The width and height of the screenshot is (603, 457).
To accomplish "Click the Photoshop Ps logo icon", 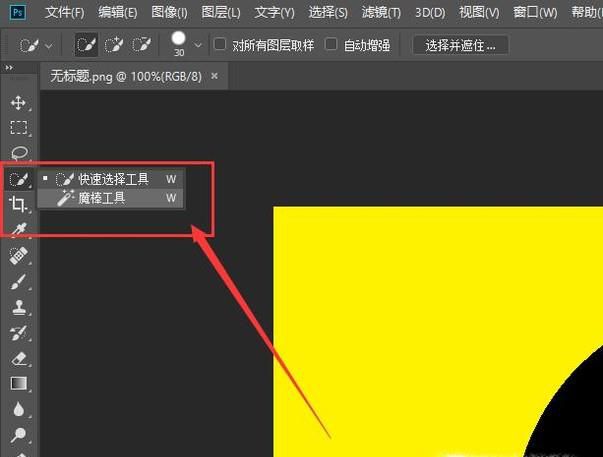I will [x=18, y=13].
